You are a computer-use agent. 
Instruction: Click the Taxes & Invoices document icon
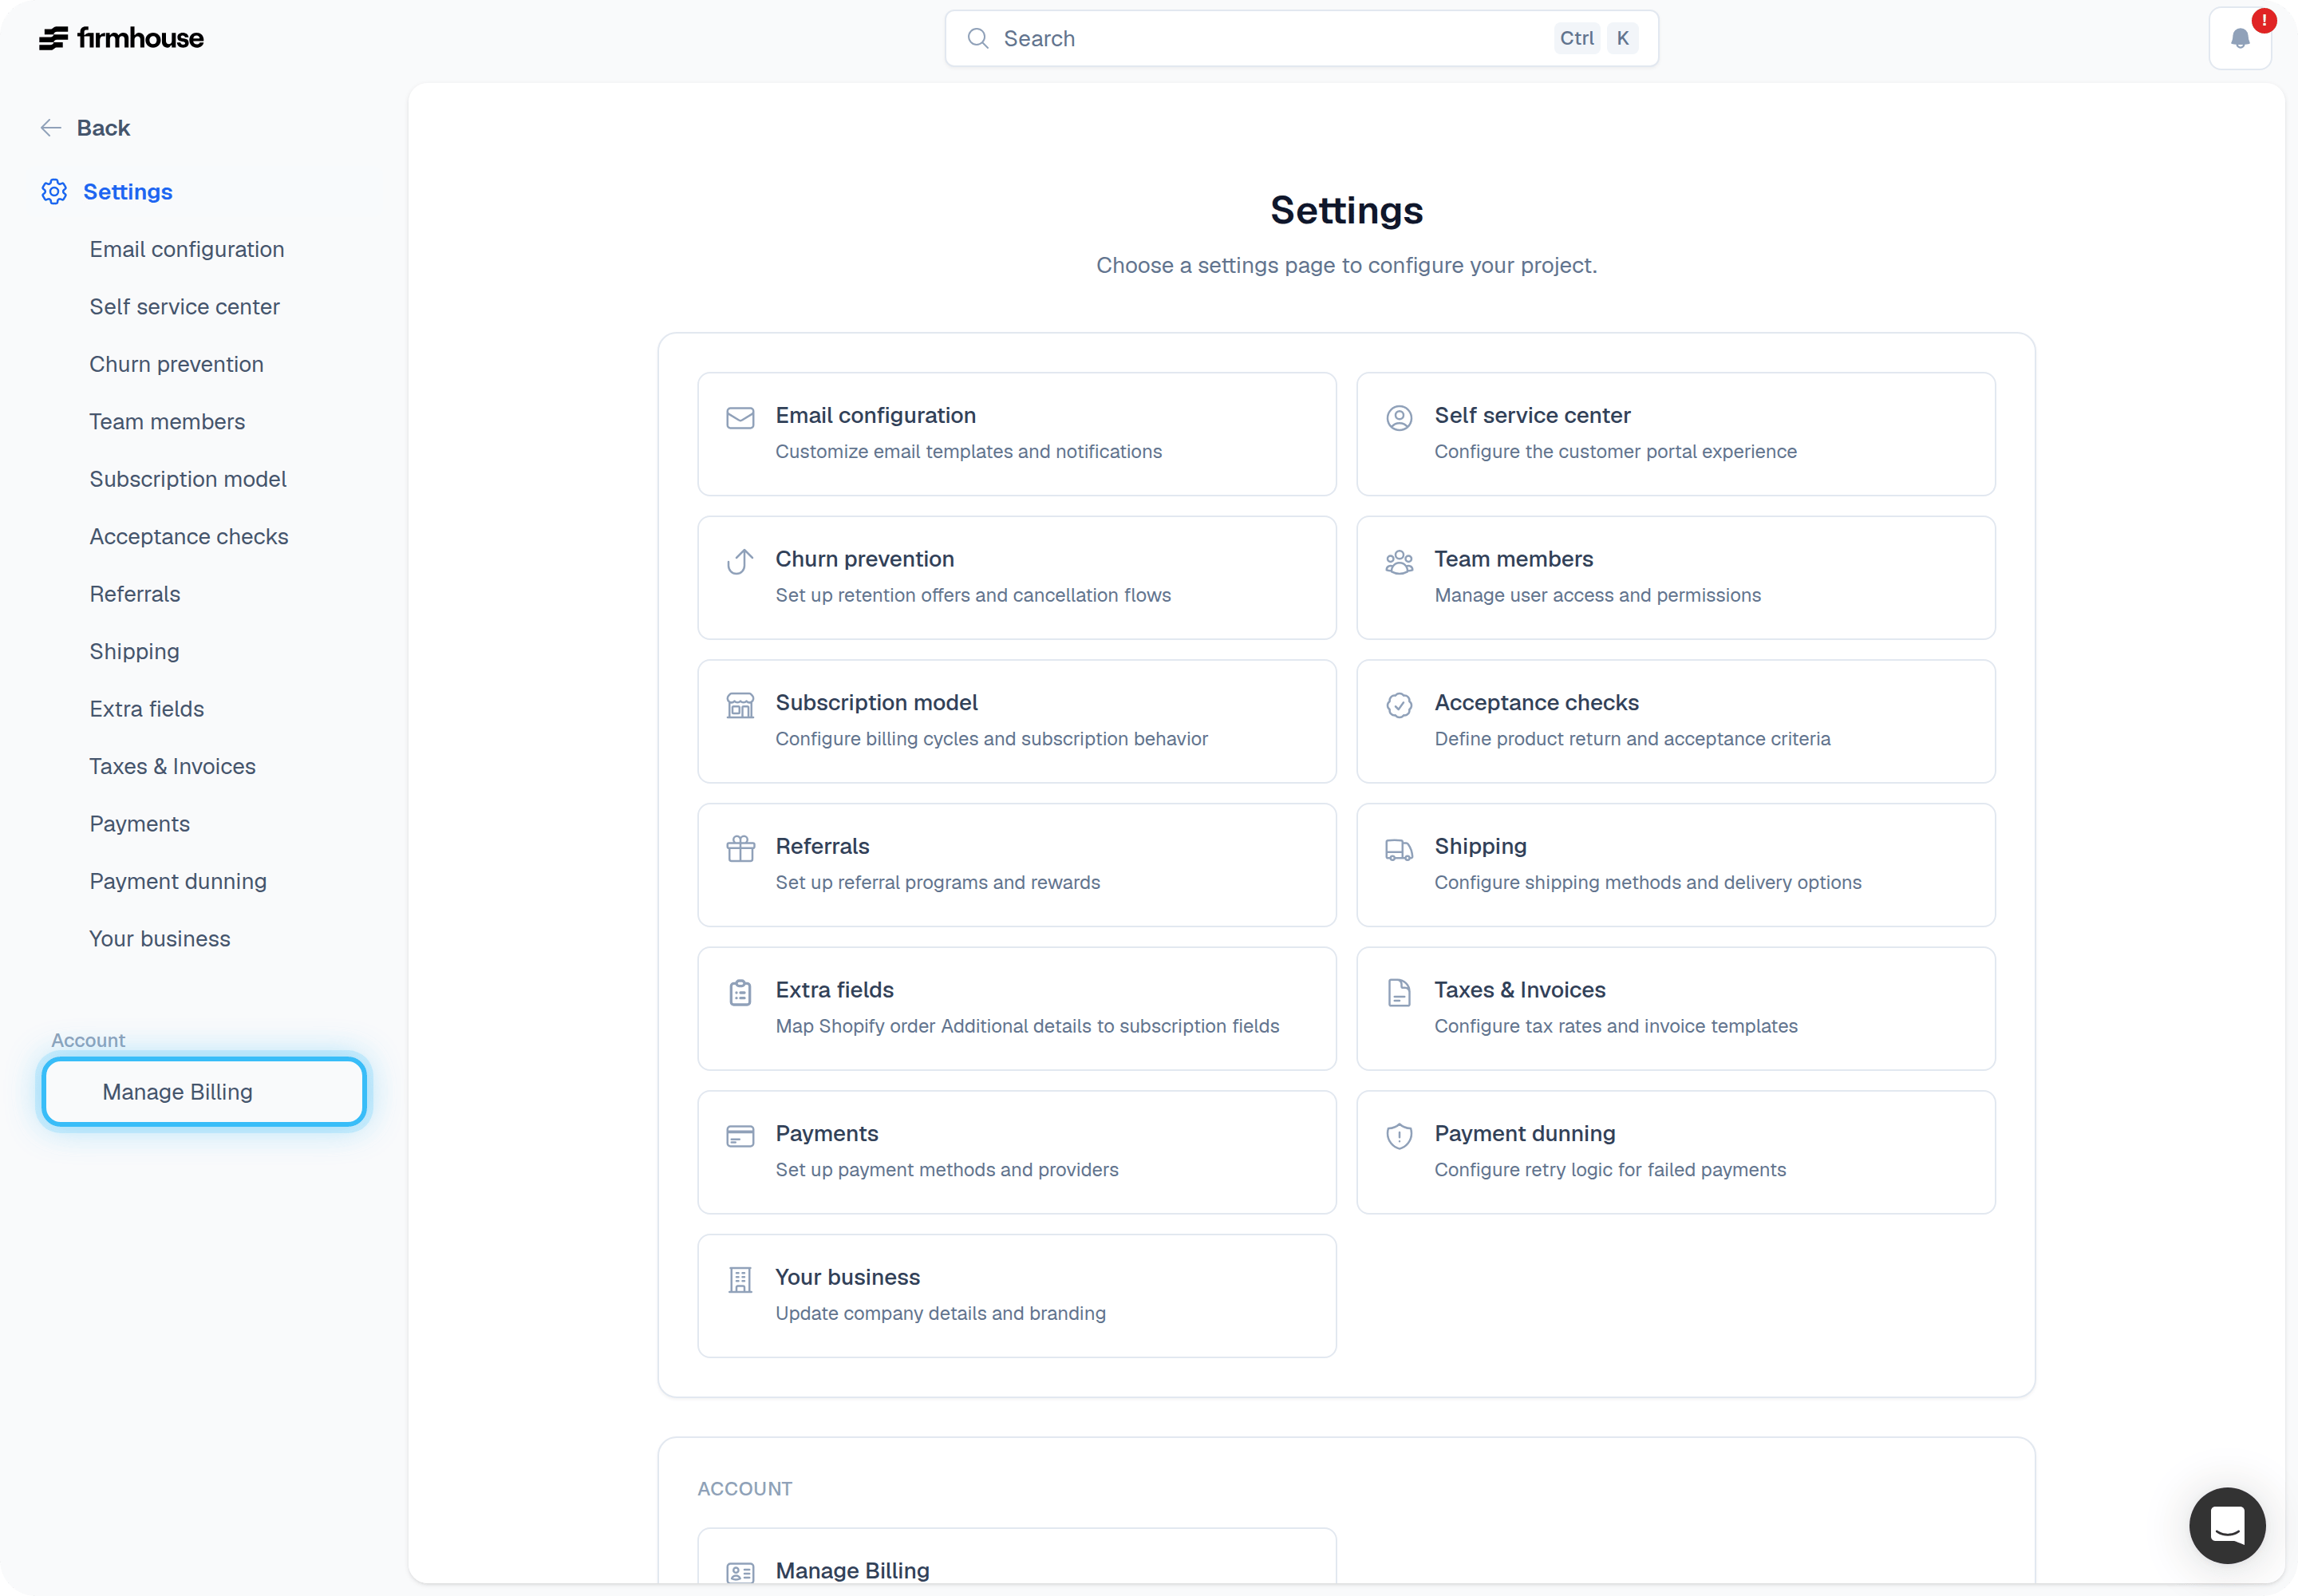pyautogui.click(x=1399, y=993)
